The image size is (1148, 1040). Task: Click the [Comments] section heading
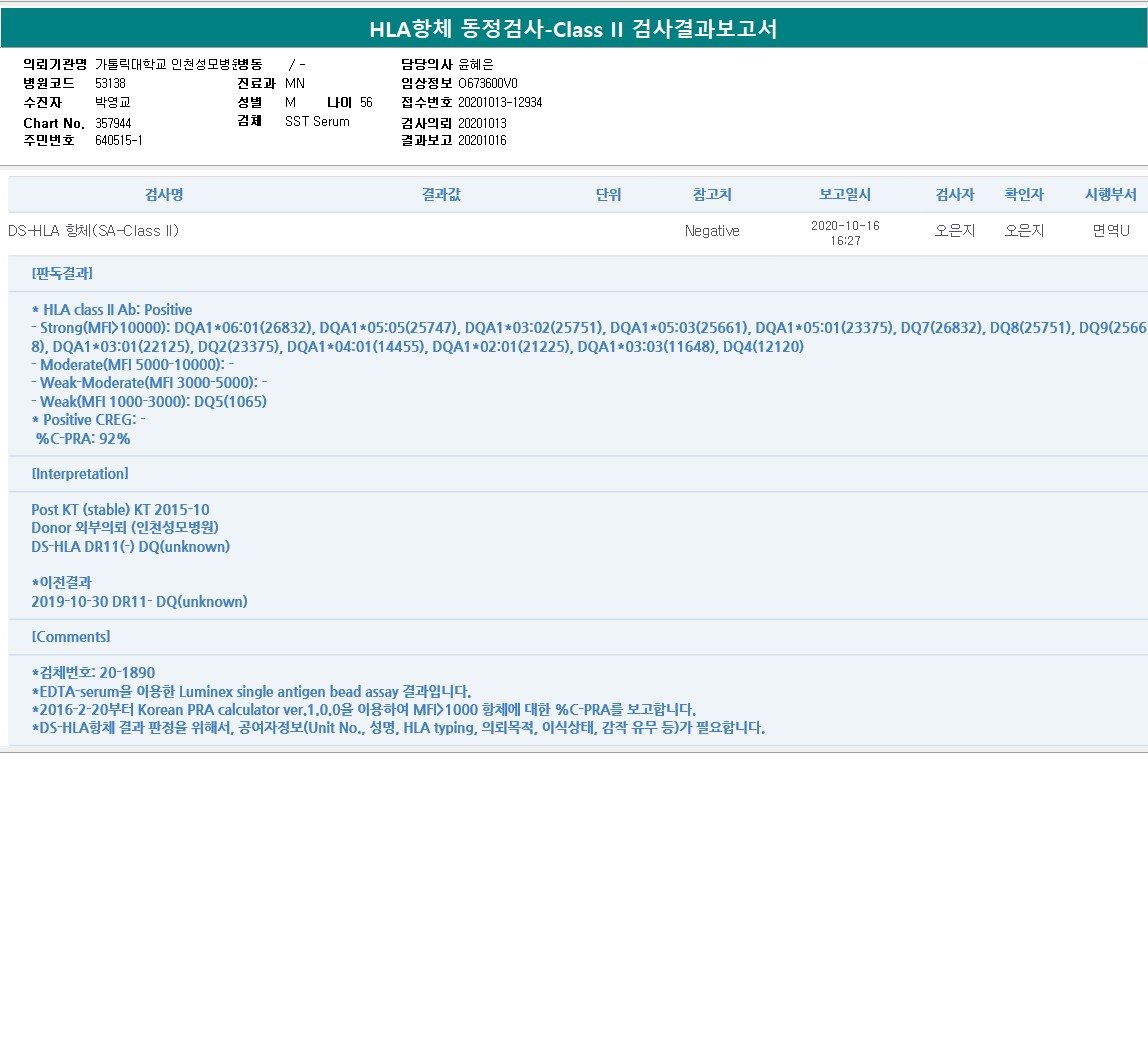[71, 636]
